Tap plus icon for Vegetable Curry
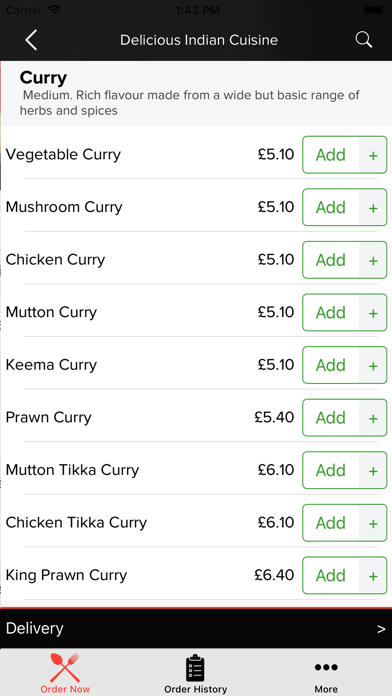The height and width of the screenshot is (696, 392). pos(373,155)
